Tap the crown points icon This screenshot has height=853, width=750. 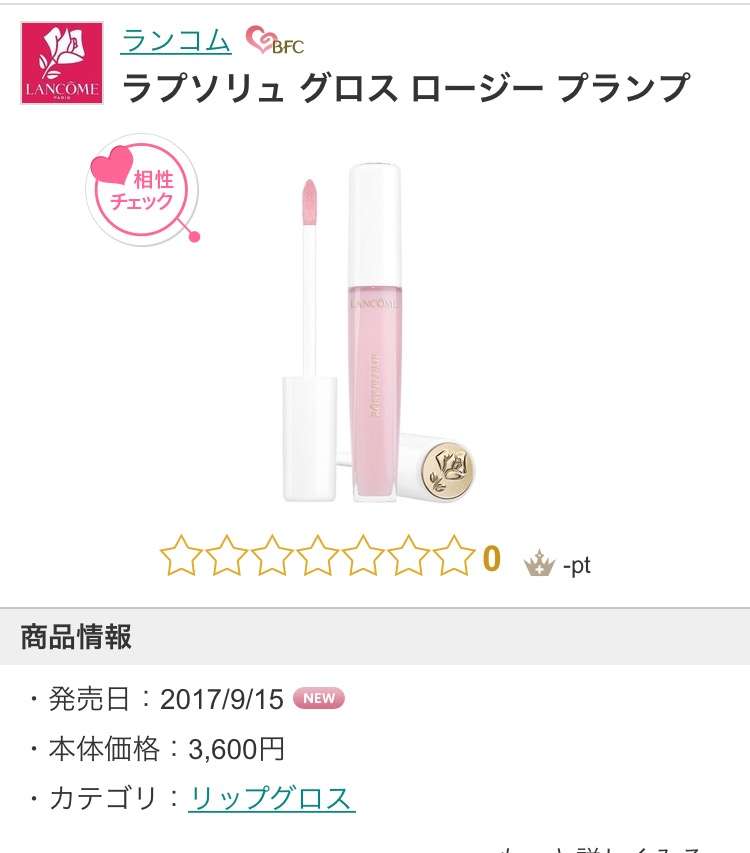click(539, 563)
